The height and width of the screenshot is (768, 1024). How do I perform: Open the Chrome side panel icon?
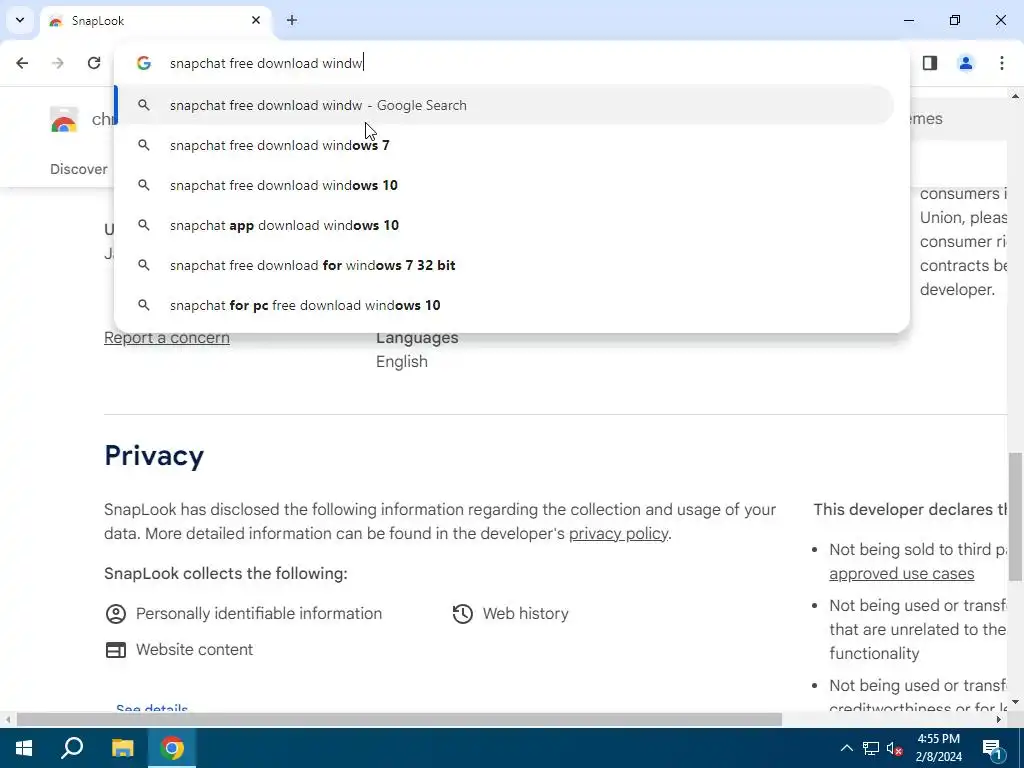point(930,63)
